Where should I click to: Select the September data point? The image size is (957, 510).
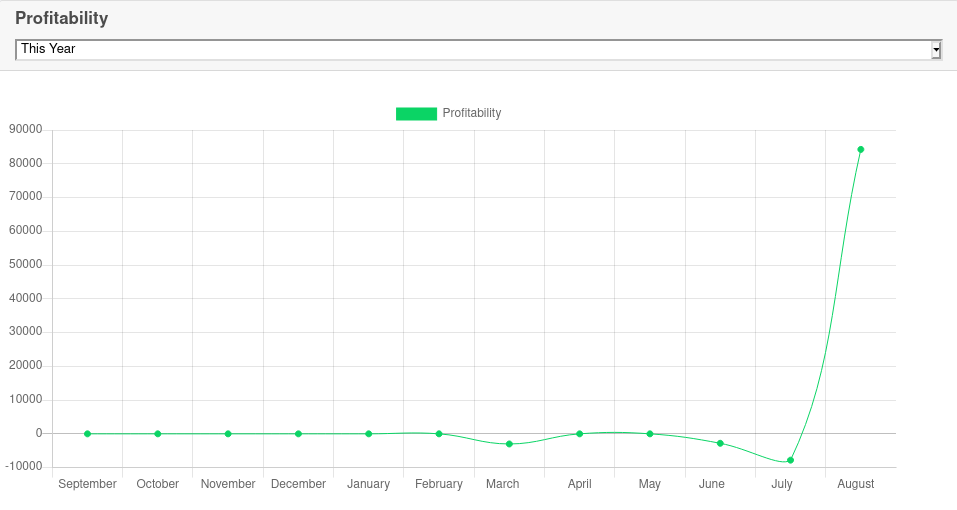coord(87,434)
